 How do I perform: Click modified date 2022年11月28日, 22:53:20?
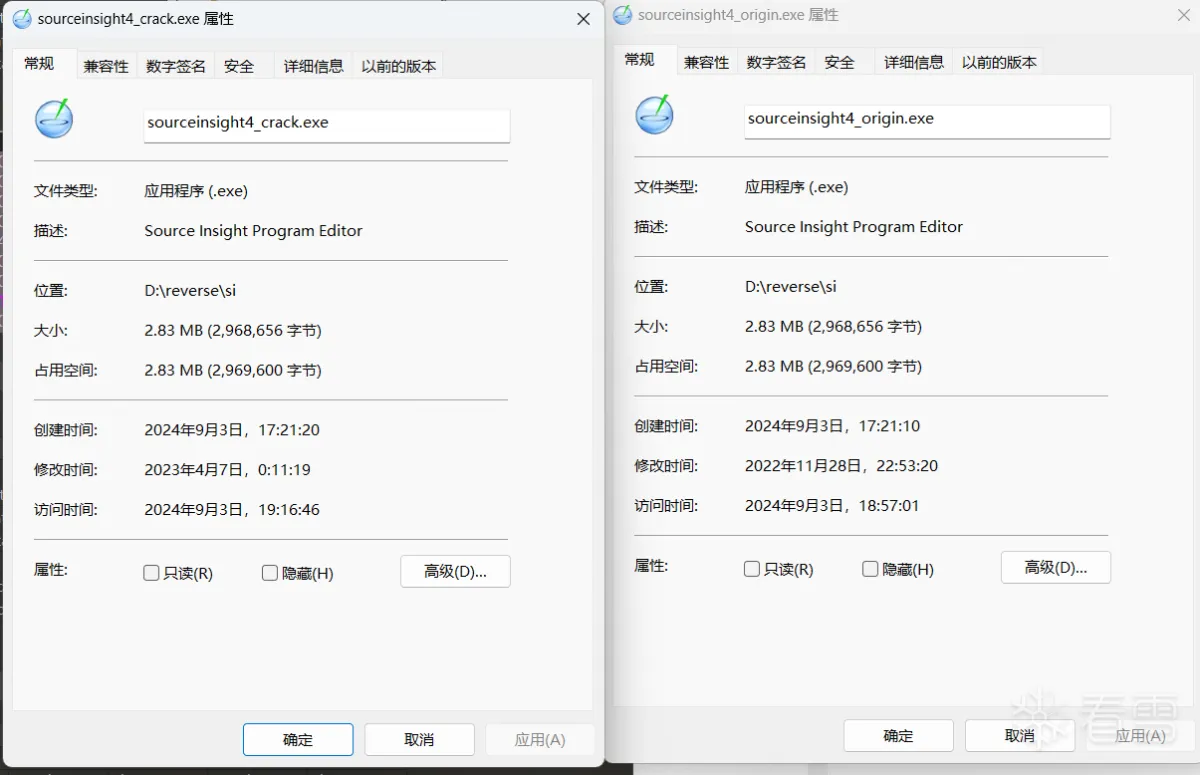pyautogui.click(x=842, y=466)
